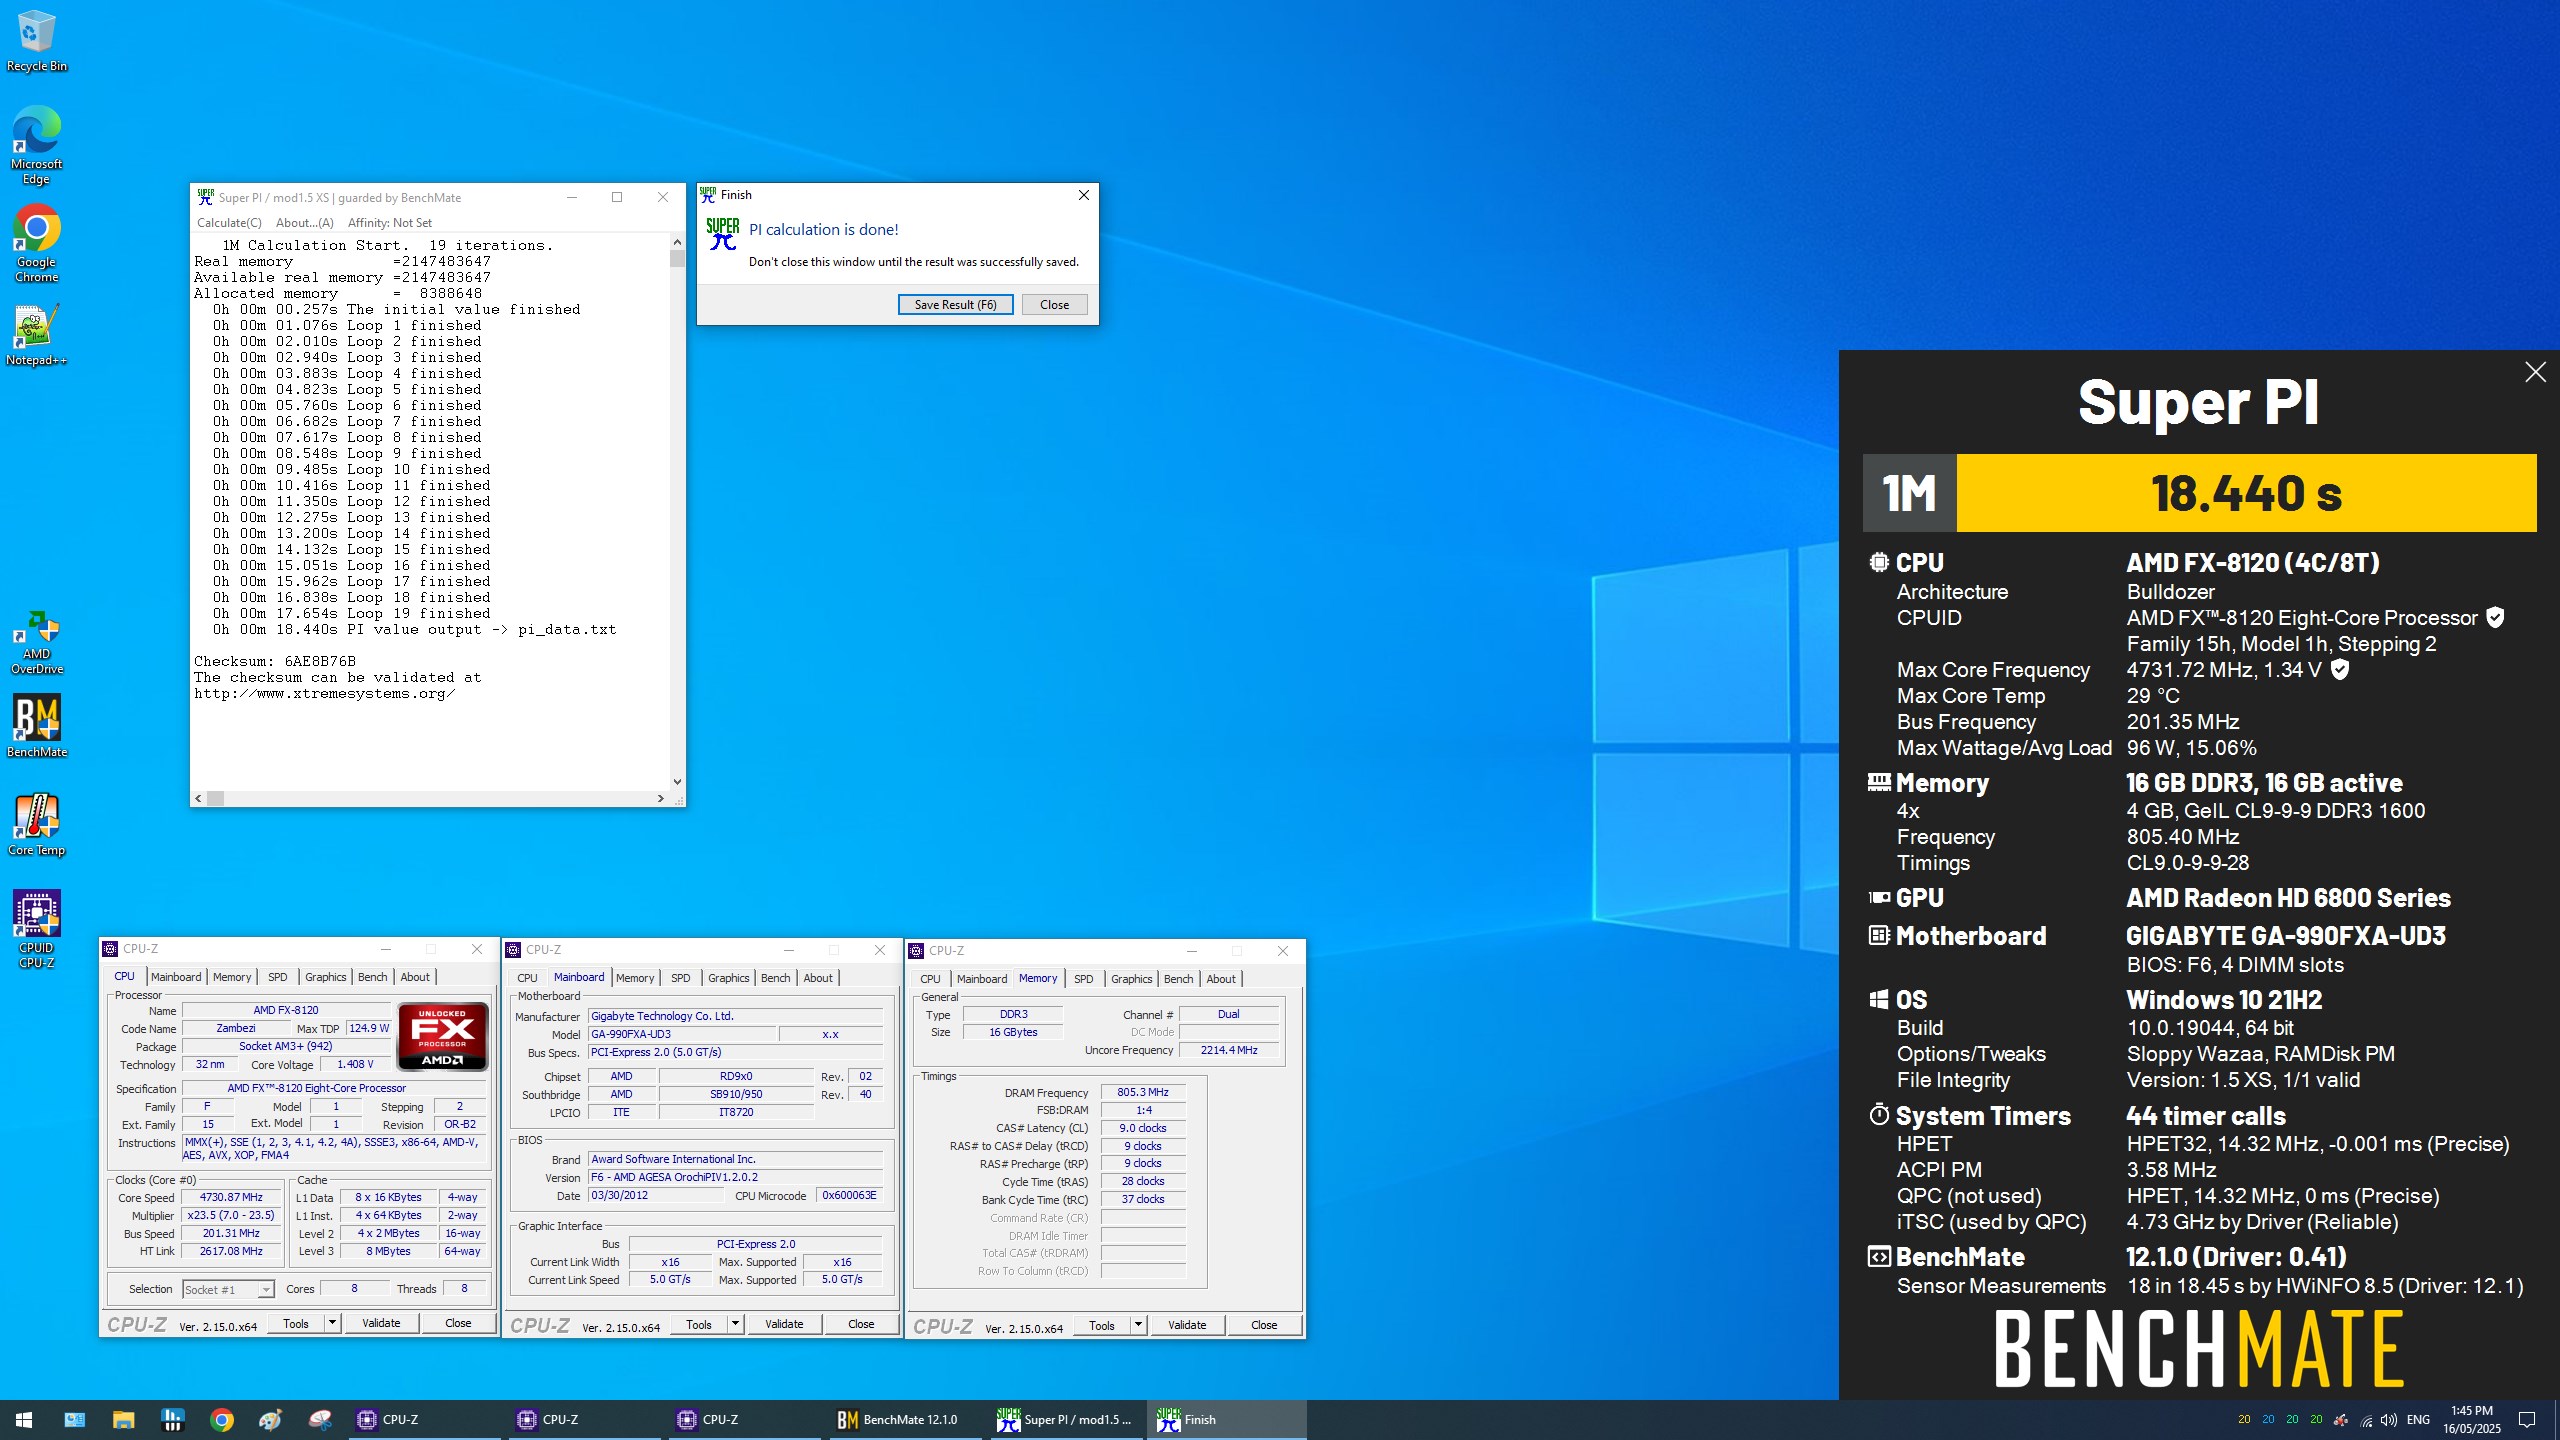Open About tab in CPU-Z memory window
This screenshot has width=2560, height=1440.
coord(1220,979)
